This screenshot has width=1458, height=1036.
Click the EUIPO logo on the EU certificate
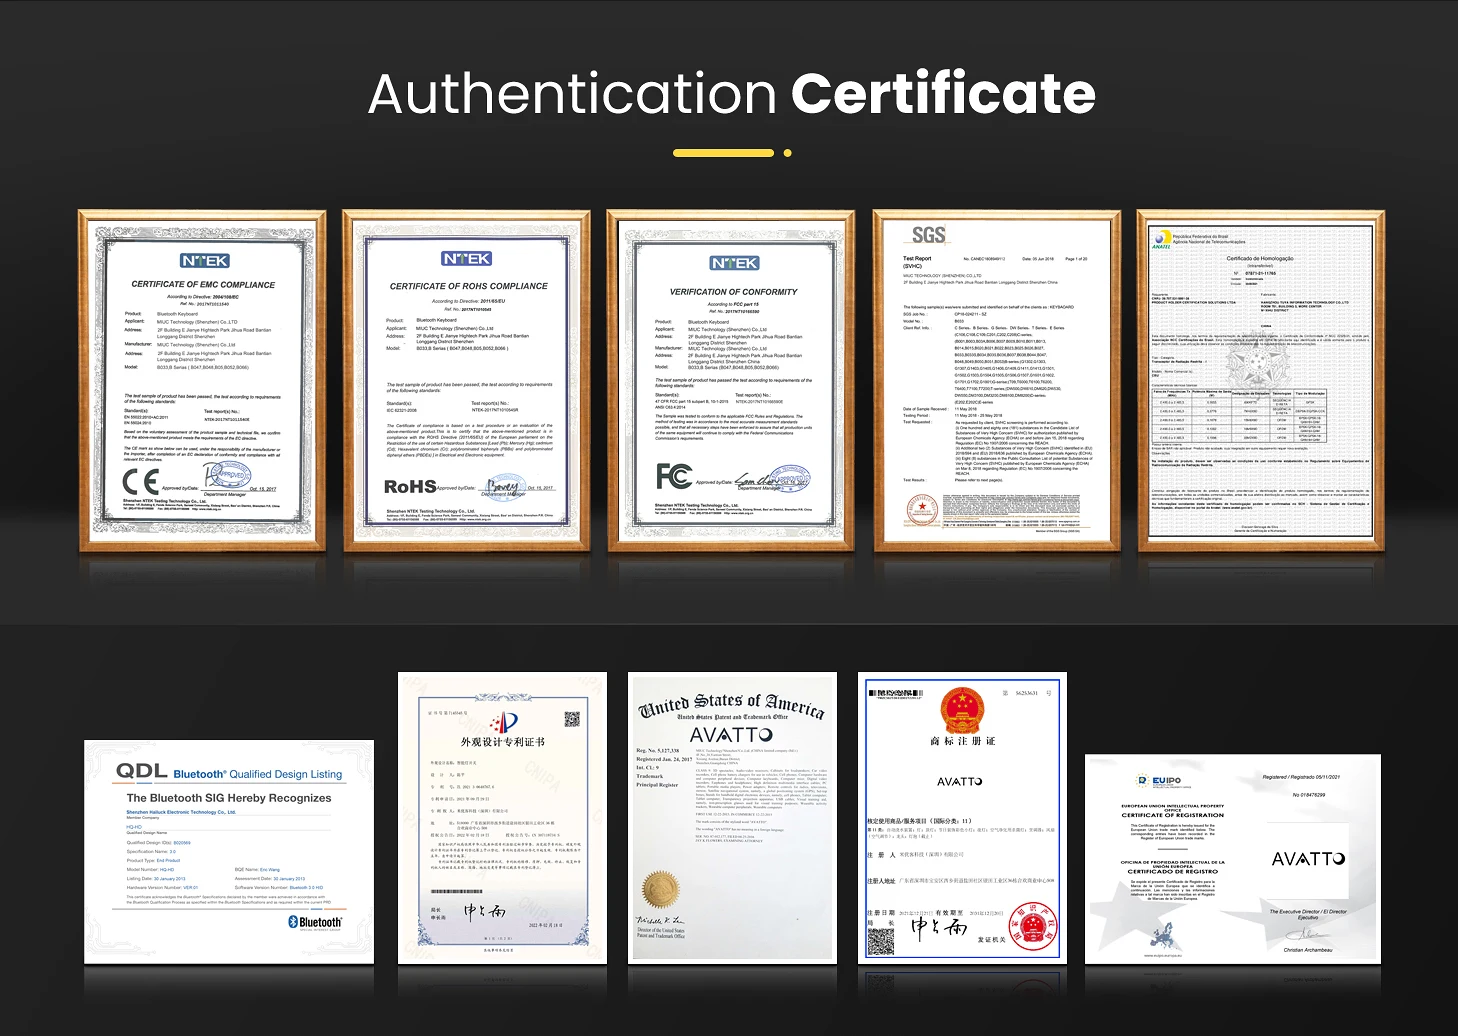(x=1159, y=781)
